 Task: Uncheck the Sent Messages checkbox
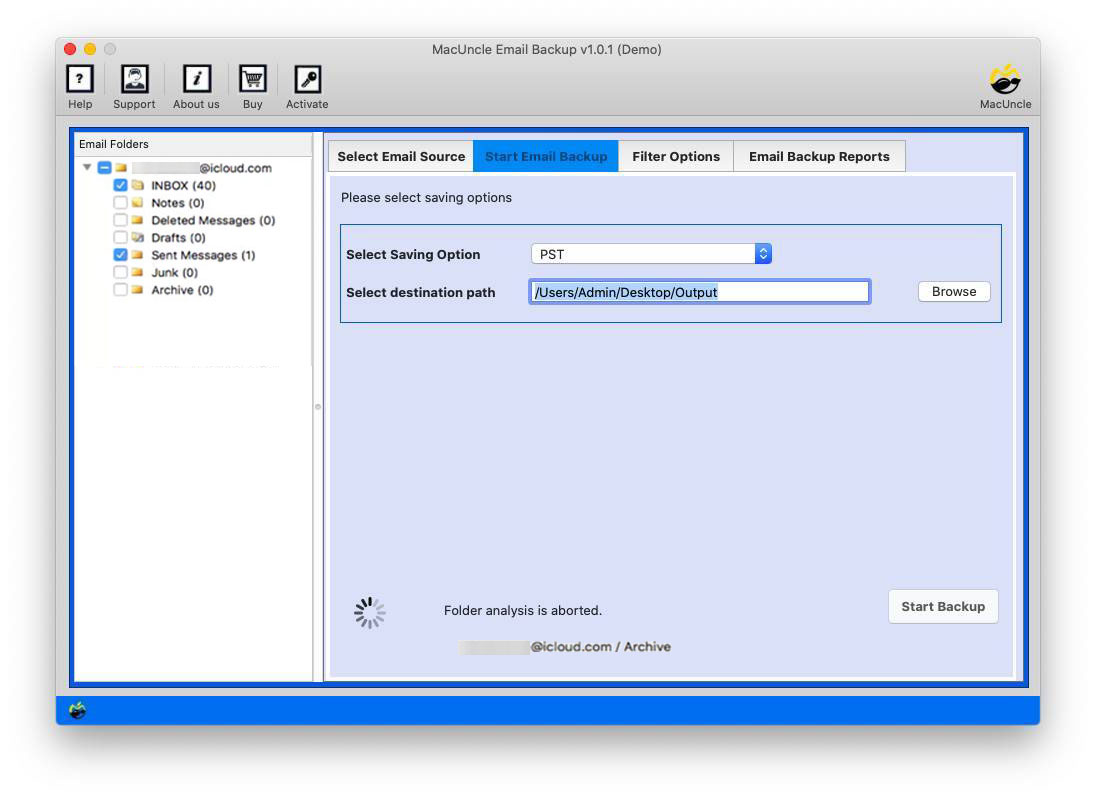click(121, 256)
